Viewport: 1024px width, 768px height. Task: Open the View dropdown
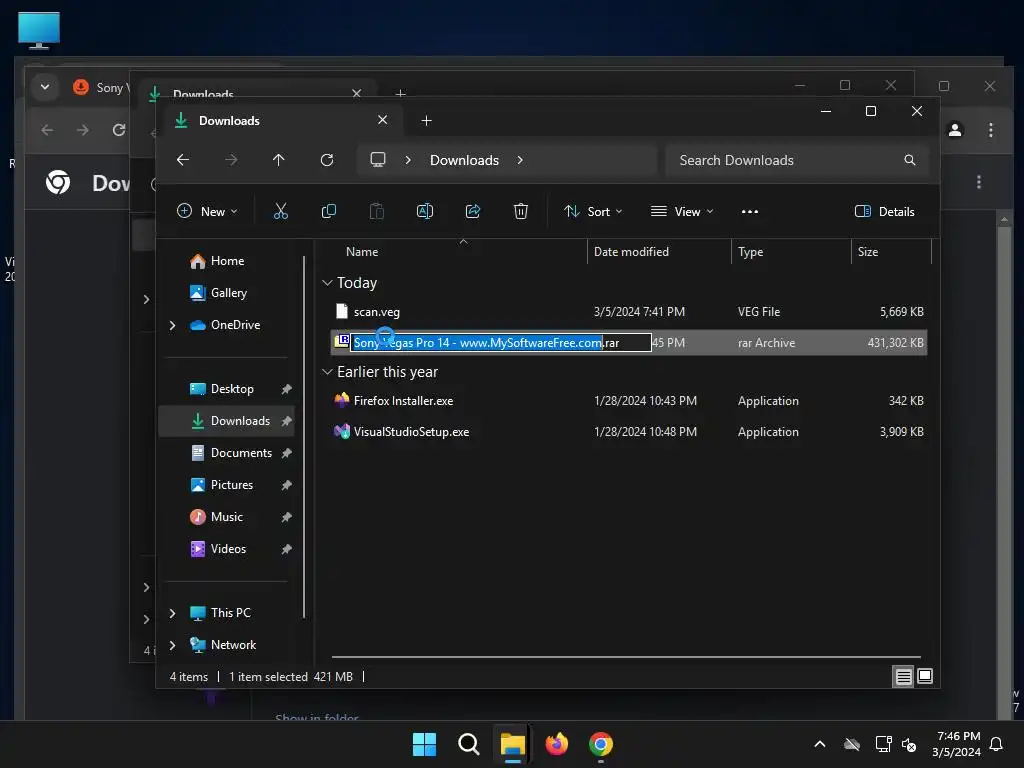pos(682,211)
